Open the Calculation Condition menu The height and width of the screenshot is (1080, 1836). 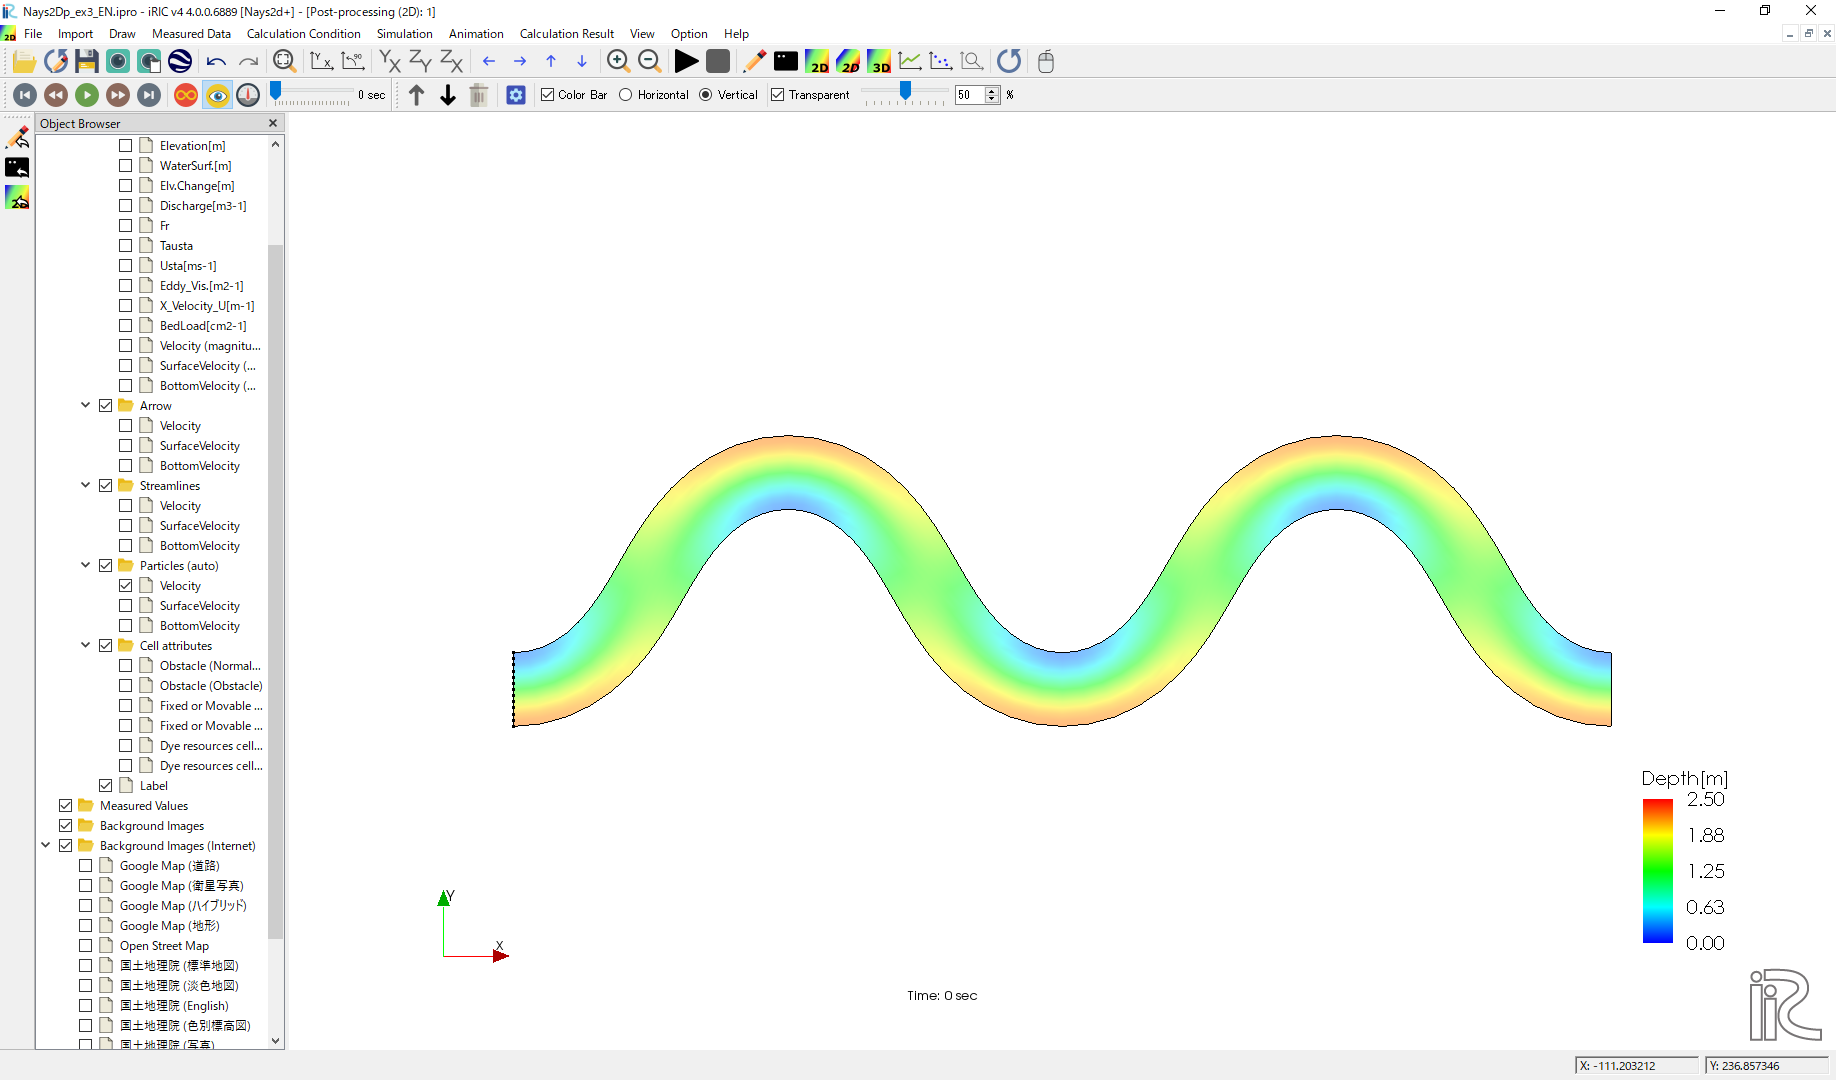pyautogui.click(x=303, y=34)
